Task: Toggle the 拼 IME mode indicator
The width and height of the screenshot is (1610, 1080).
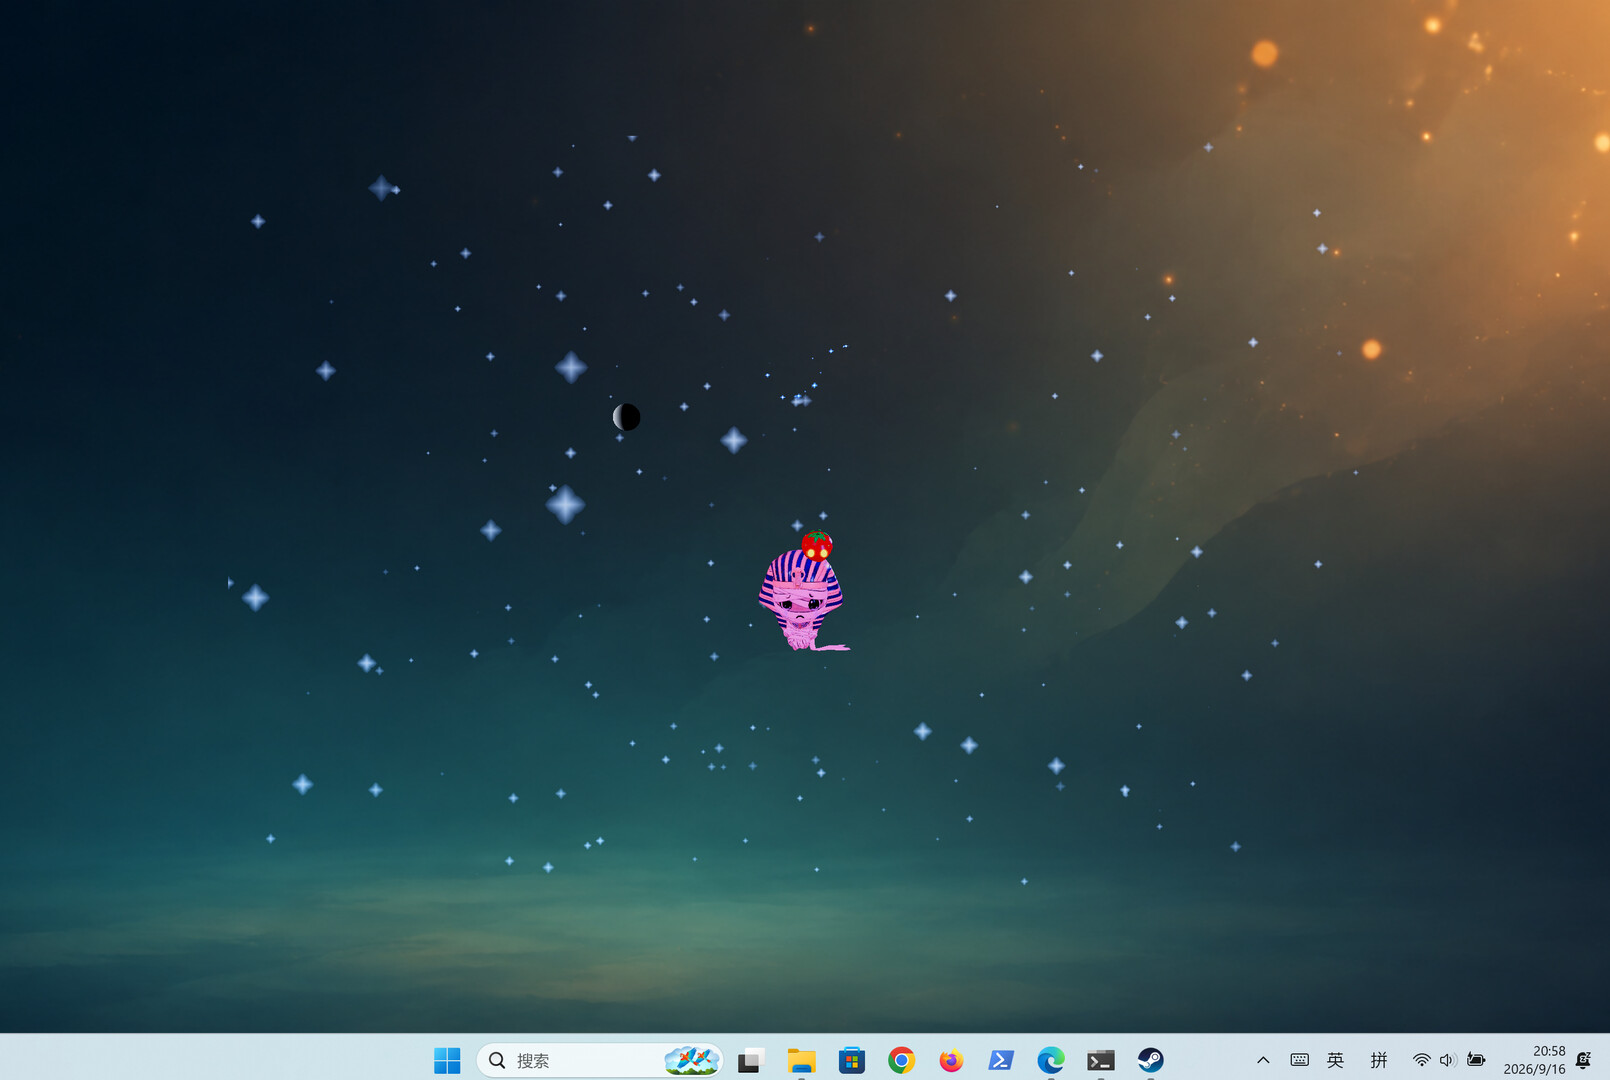Action: (1379, 1060)
